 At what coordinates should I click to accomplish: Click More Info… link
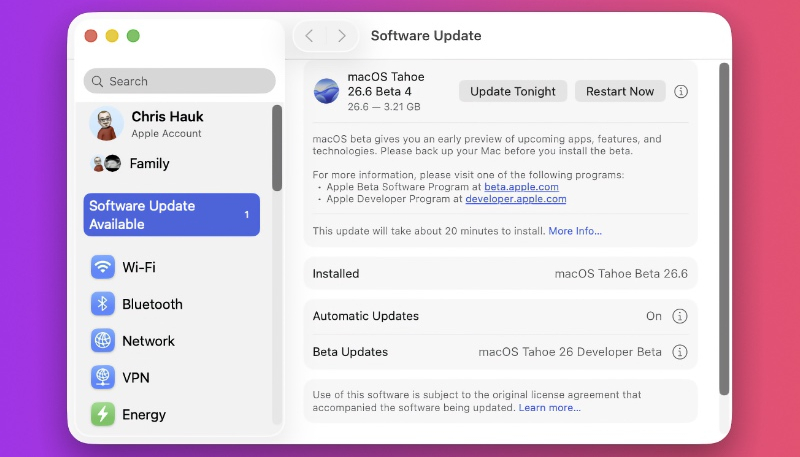tap(575, 231)
